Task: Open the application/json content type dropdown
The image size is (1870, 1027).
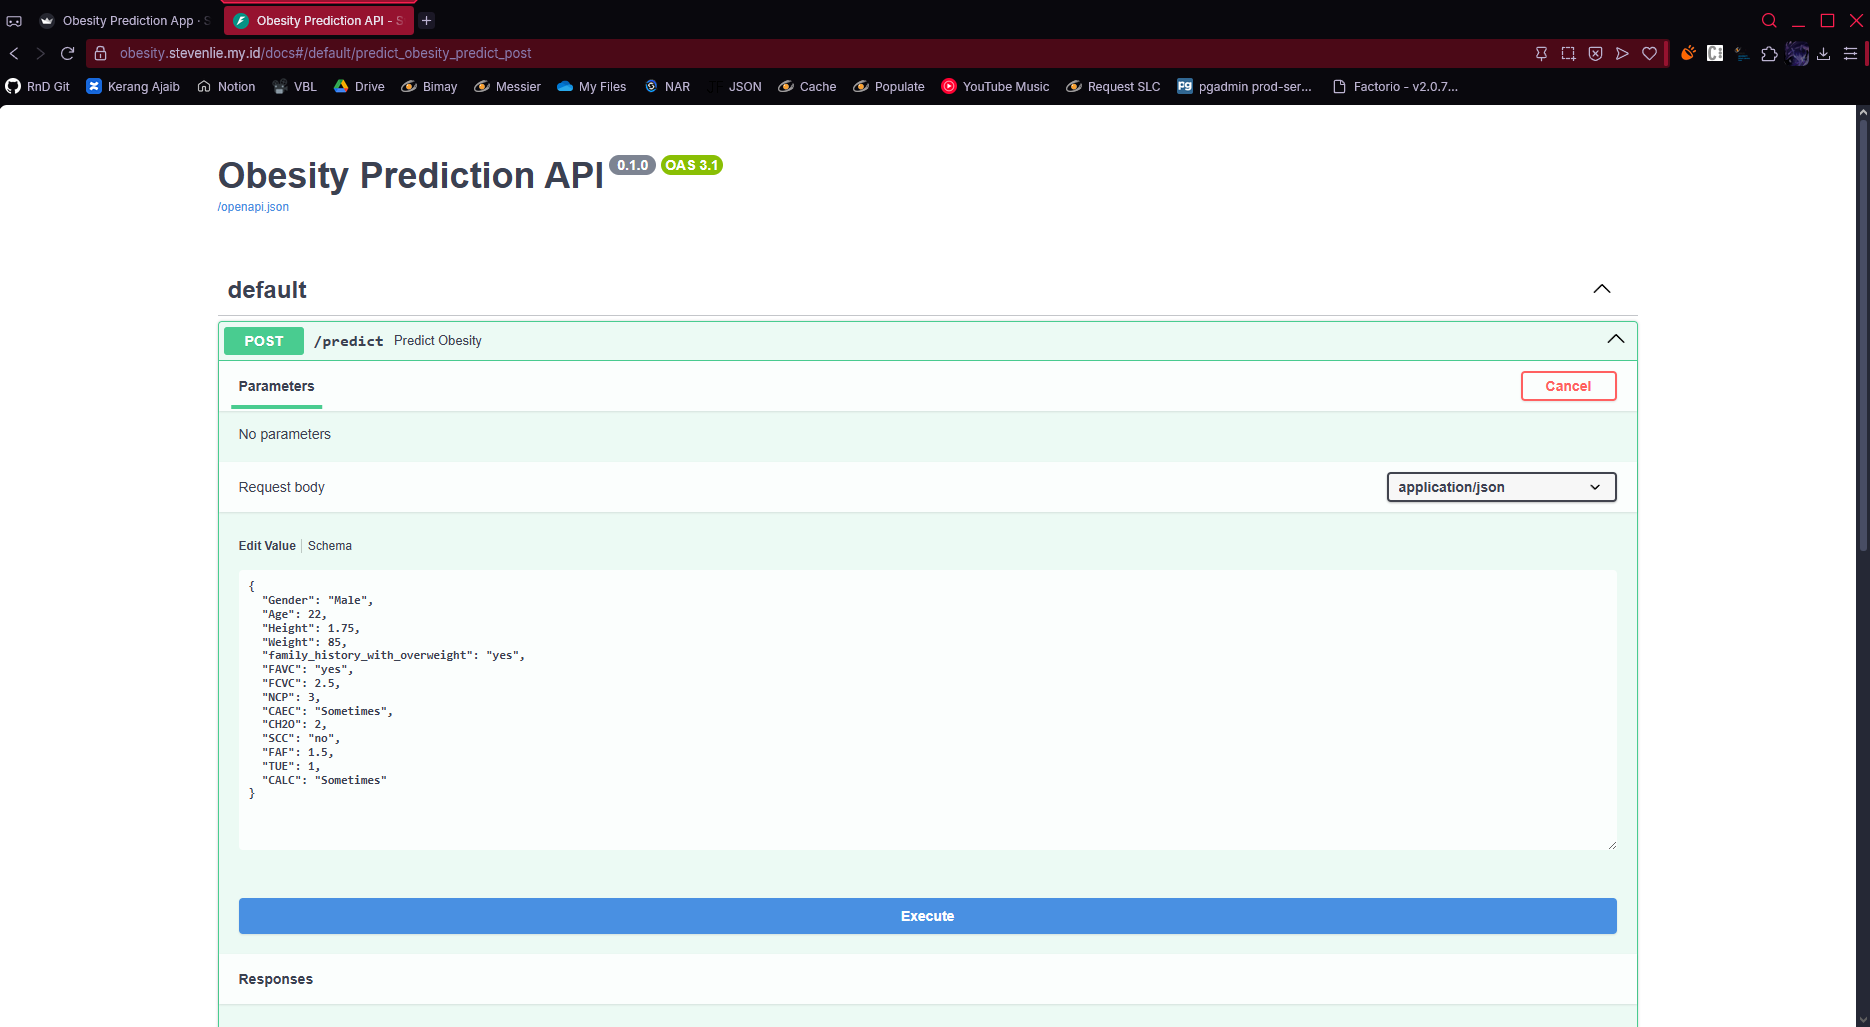Action: pos(1500,487)
